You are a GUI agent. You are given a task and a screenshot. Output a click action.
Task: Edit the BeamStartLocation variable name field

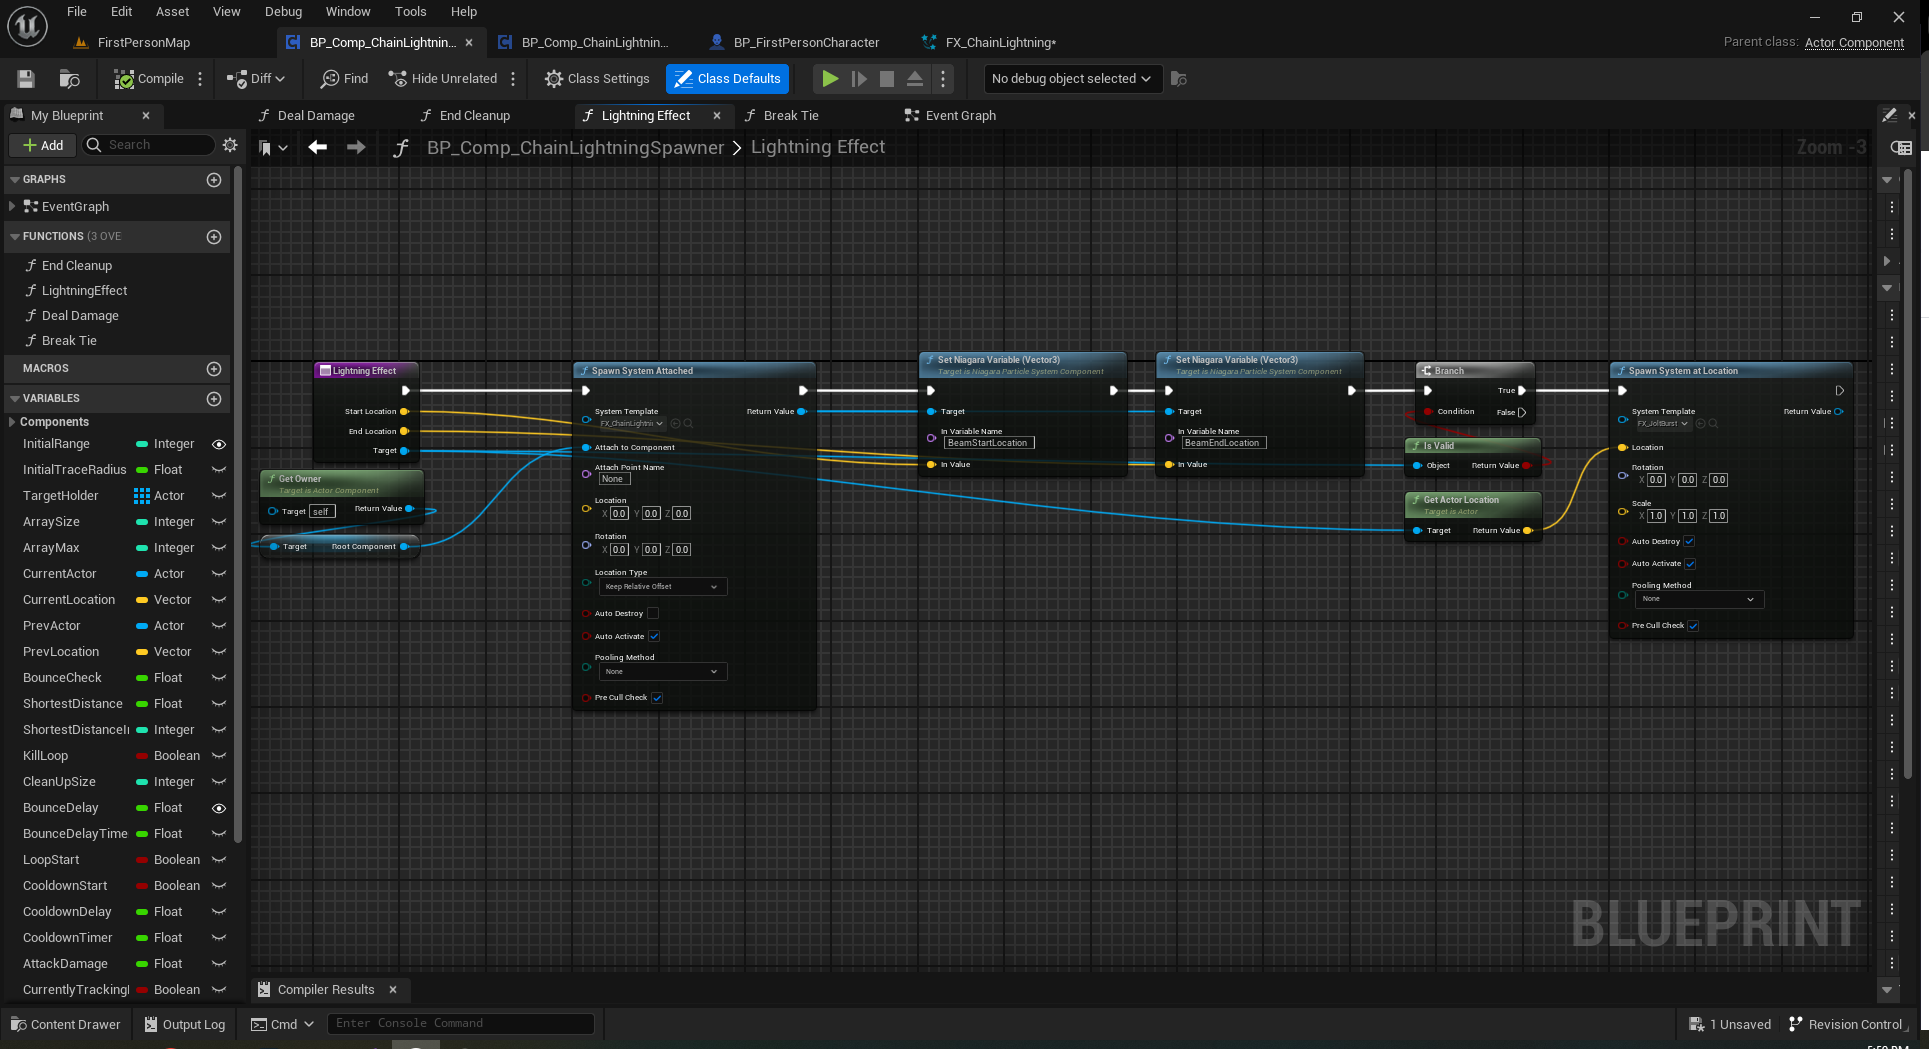[x=988, y=443]
